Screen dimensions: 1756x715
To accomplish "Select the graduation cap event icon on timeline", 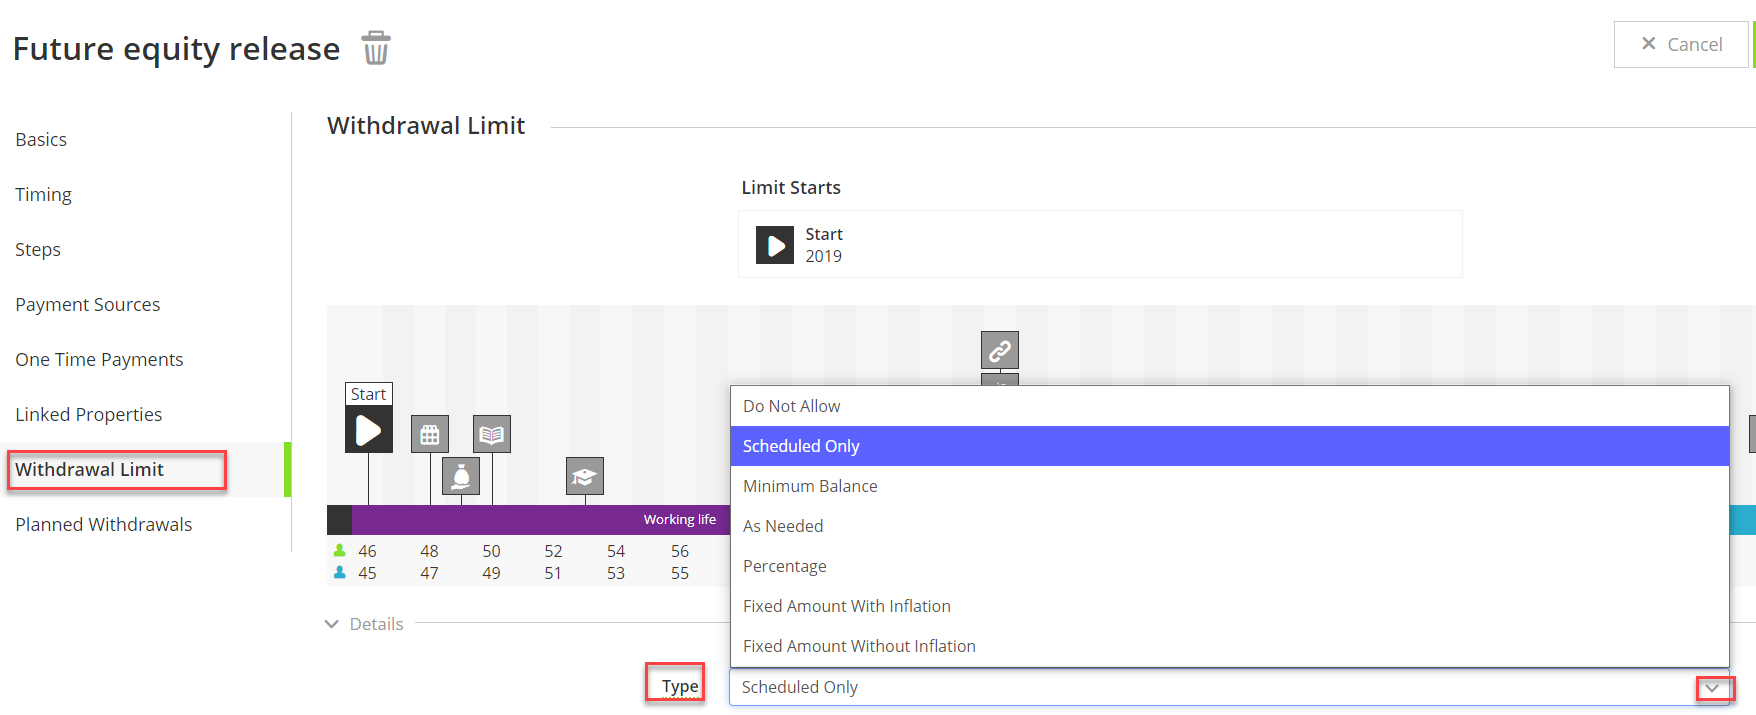I will 585,477.
